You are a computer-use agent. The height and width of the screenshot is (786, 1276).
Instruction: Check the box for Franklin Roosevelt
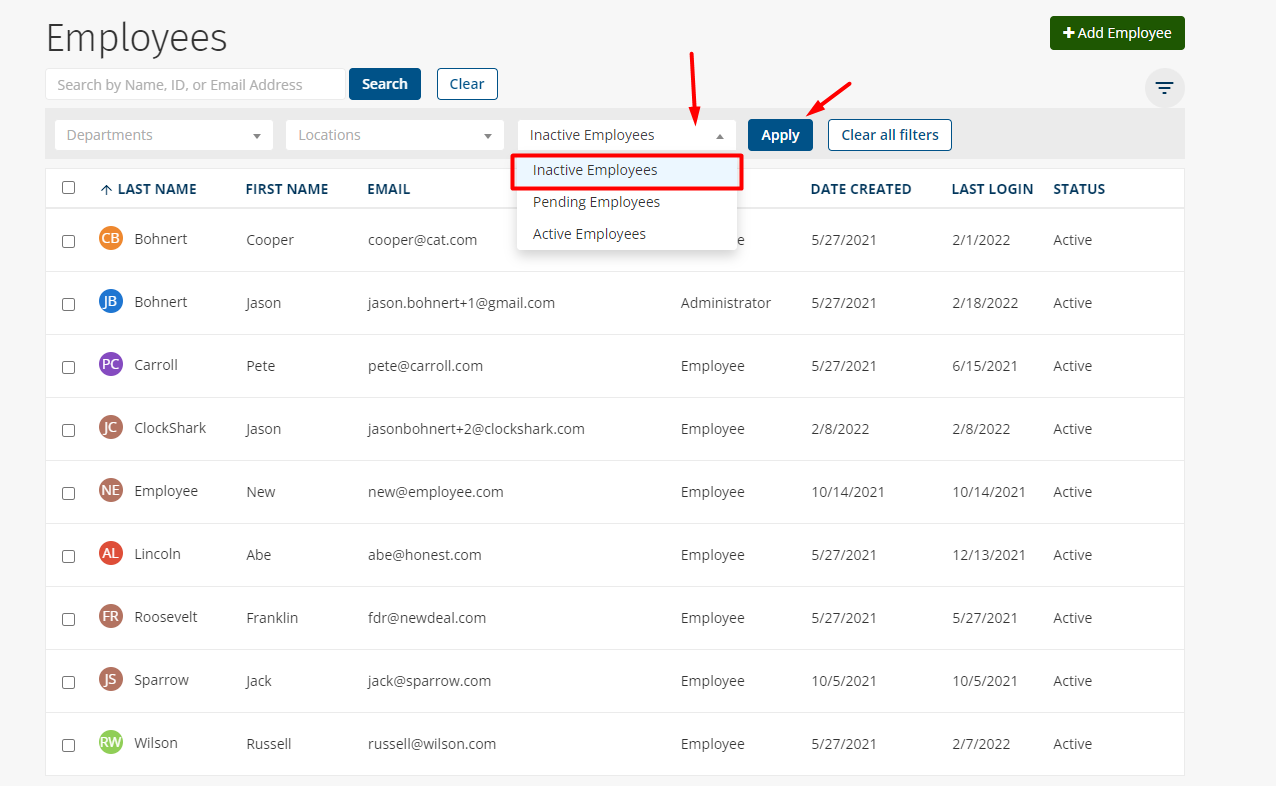click(x=68, y=619)
